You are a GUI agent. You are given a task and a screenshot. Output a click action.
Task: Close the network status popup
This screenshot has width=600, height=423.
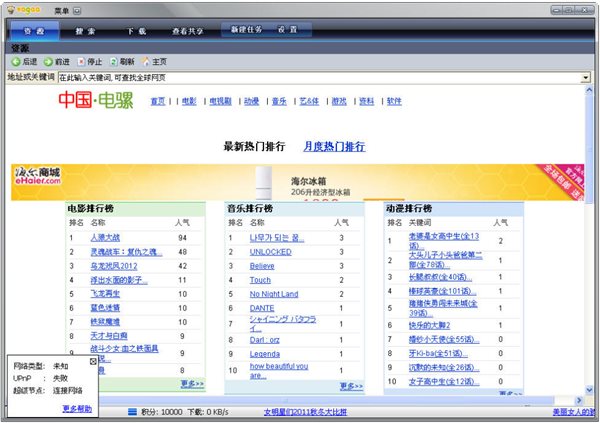[x=93, y=361]
